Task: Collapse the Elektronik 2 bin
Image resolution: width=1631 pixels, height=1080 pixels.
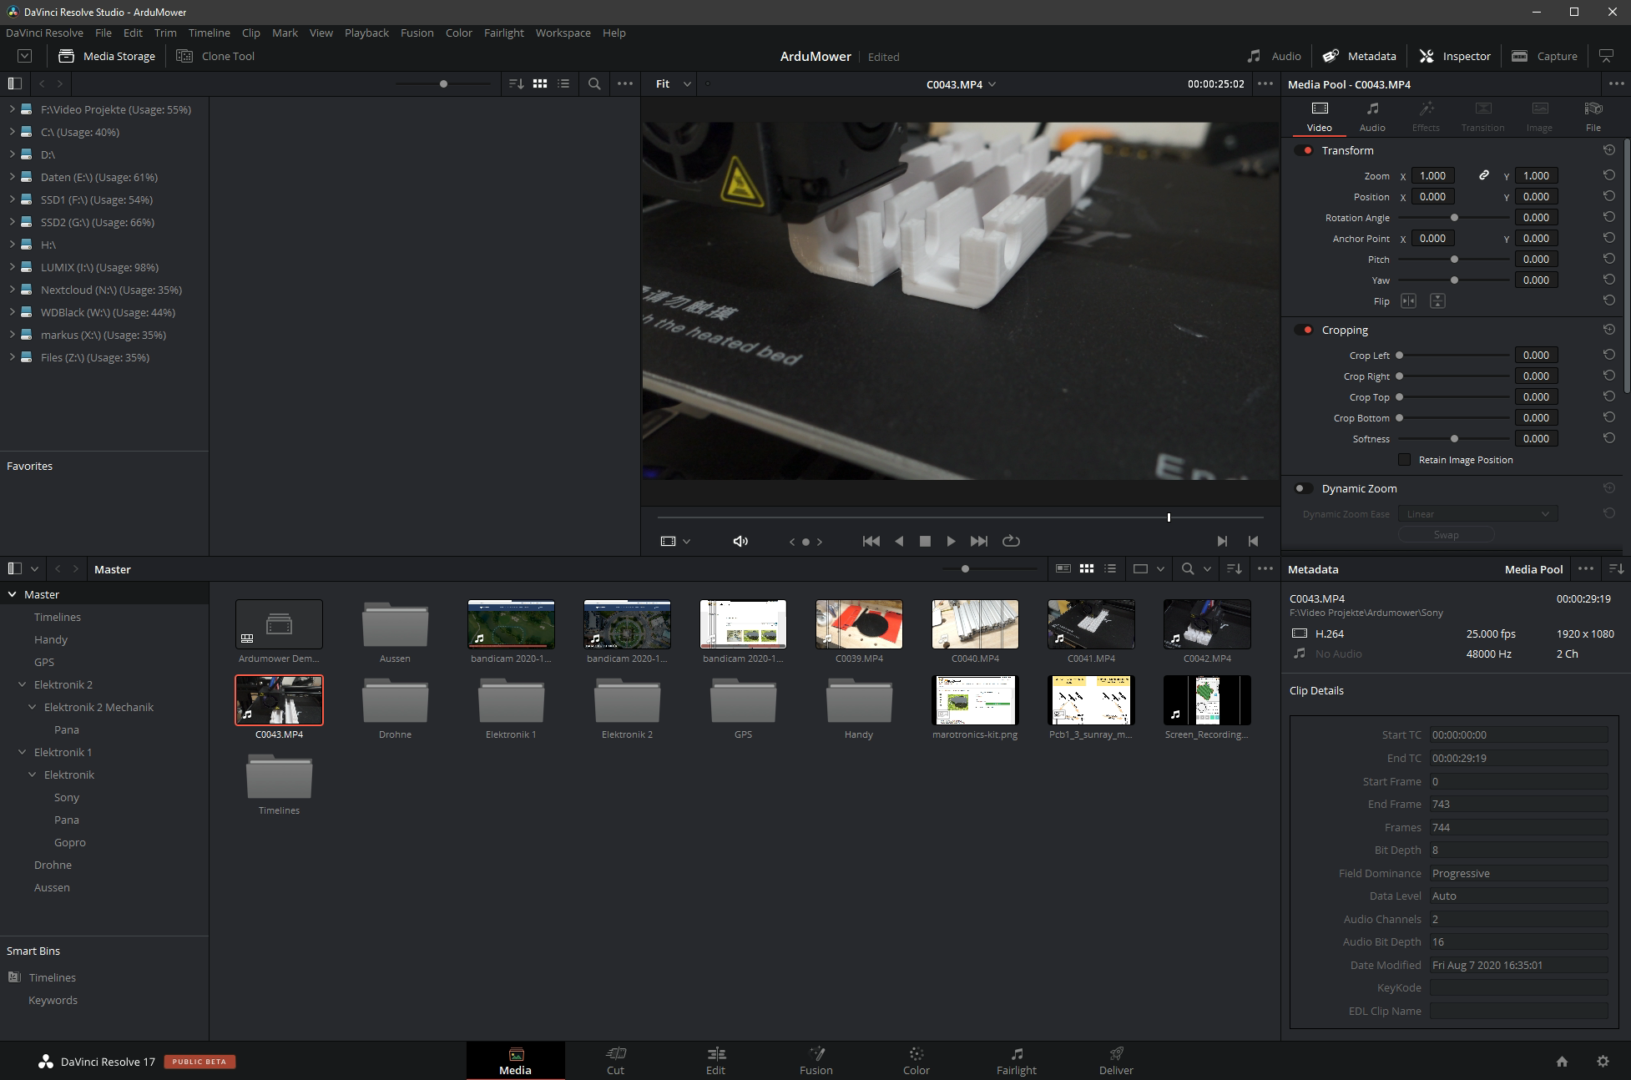Action: (x=22, y=685)
